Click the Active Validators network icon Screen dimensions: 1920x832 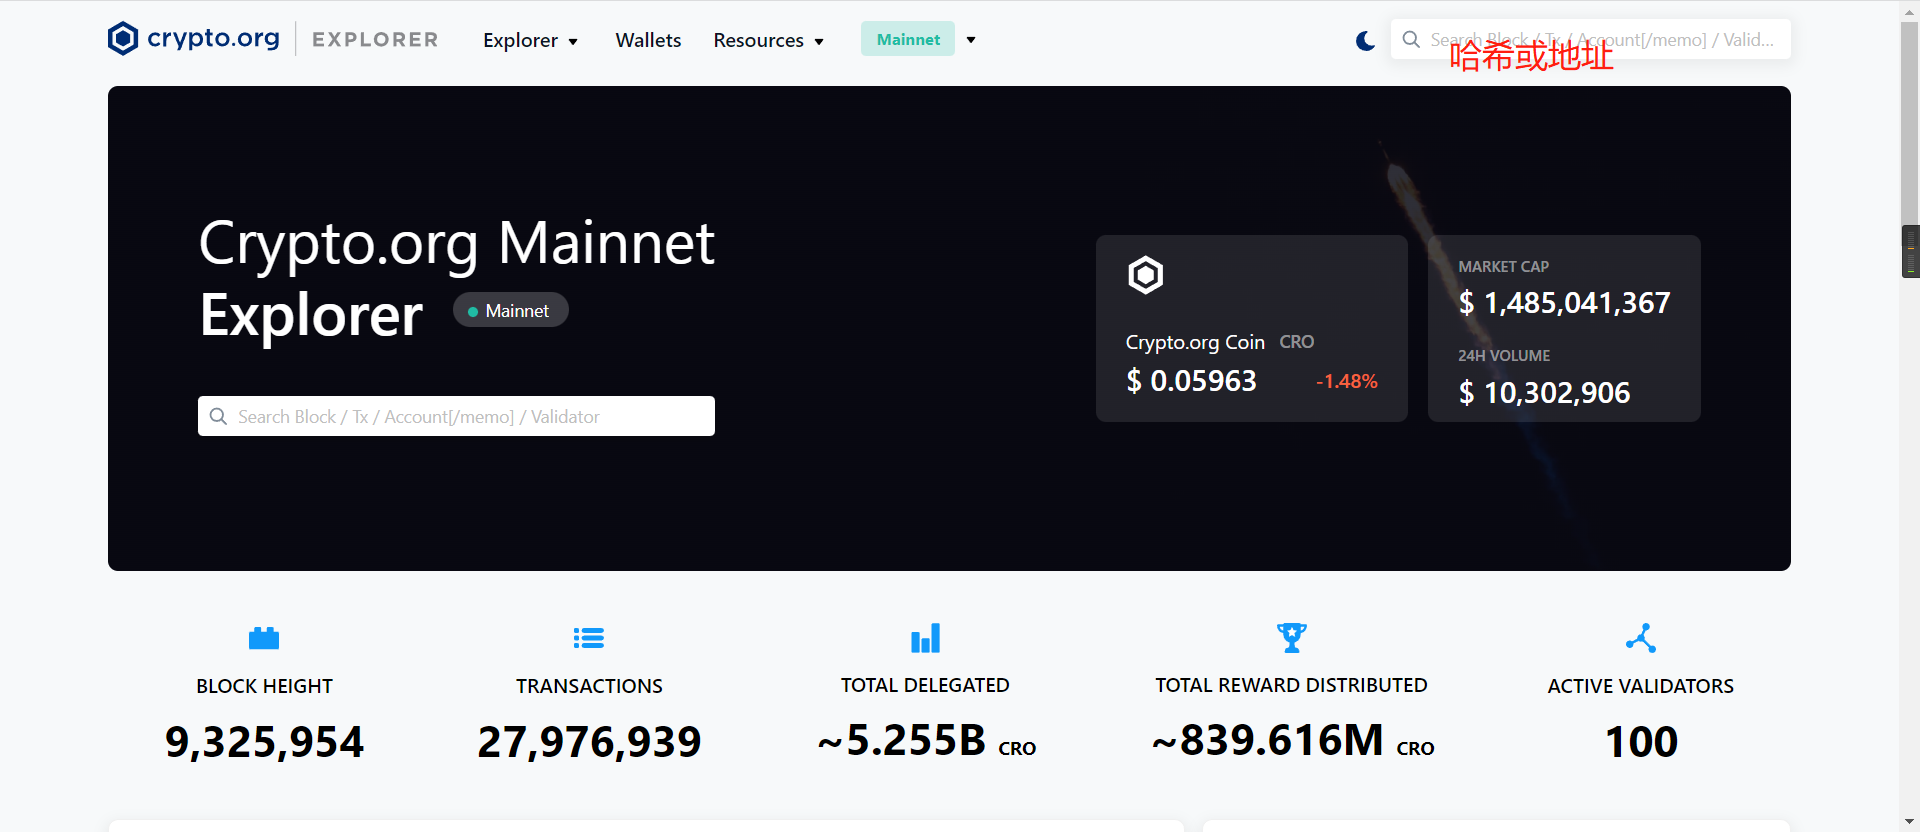[x=1640, y=638]
